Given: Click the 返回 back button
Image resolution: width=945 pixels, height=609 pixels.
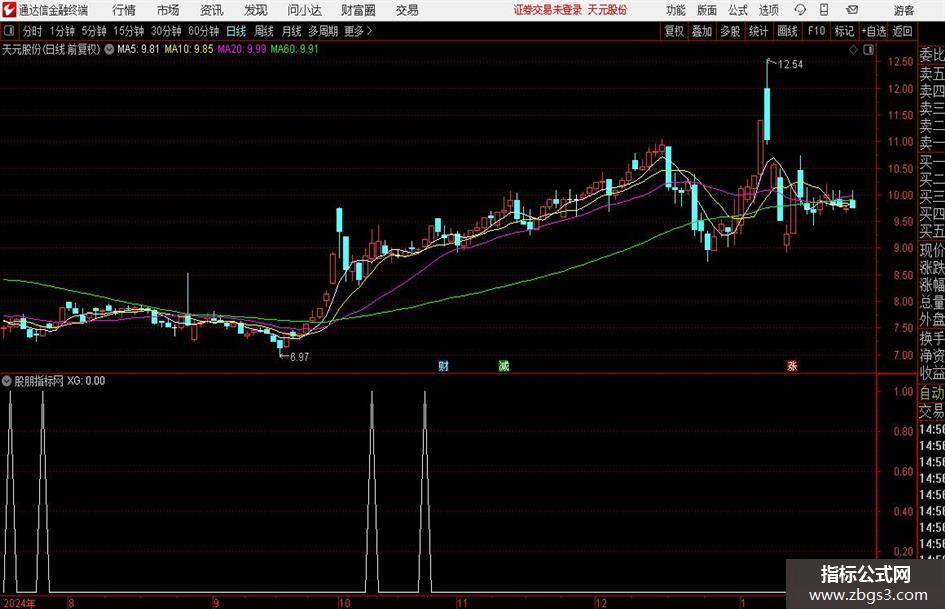Looking at the screenshot, I should coord(902,31).
